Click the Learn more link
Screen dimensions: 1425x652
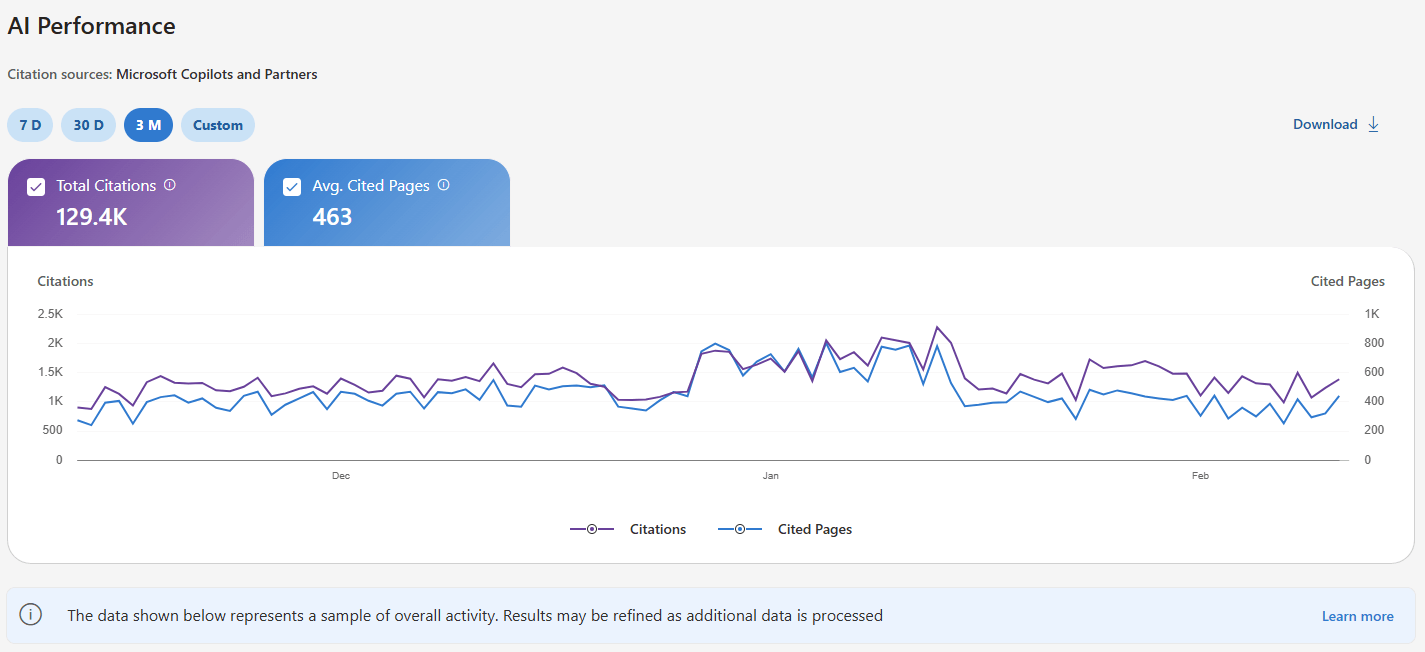[x=1357, y=615]
